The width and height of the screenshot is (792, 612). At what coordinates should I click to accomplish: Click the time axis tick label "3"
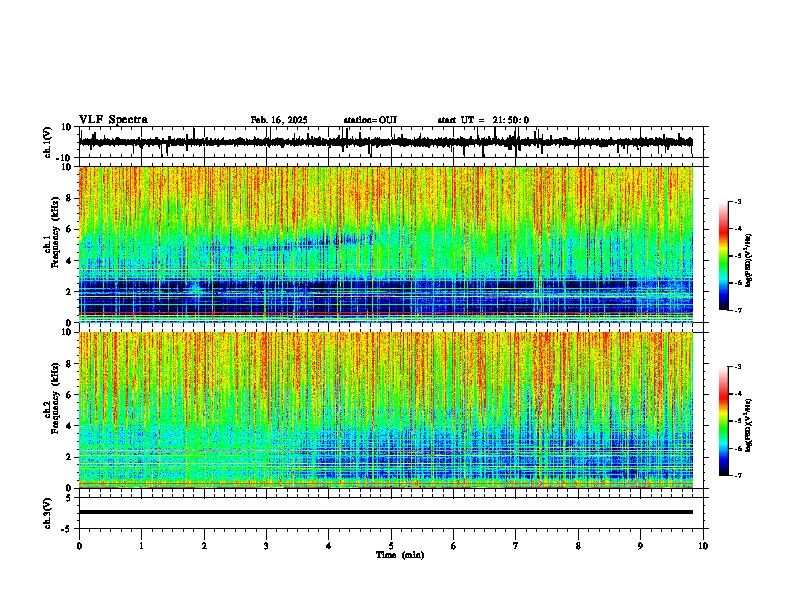[x=266, y=546]
